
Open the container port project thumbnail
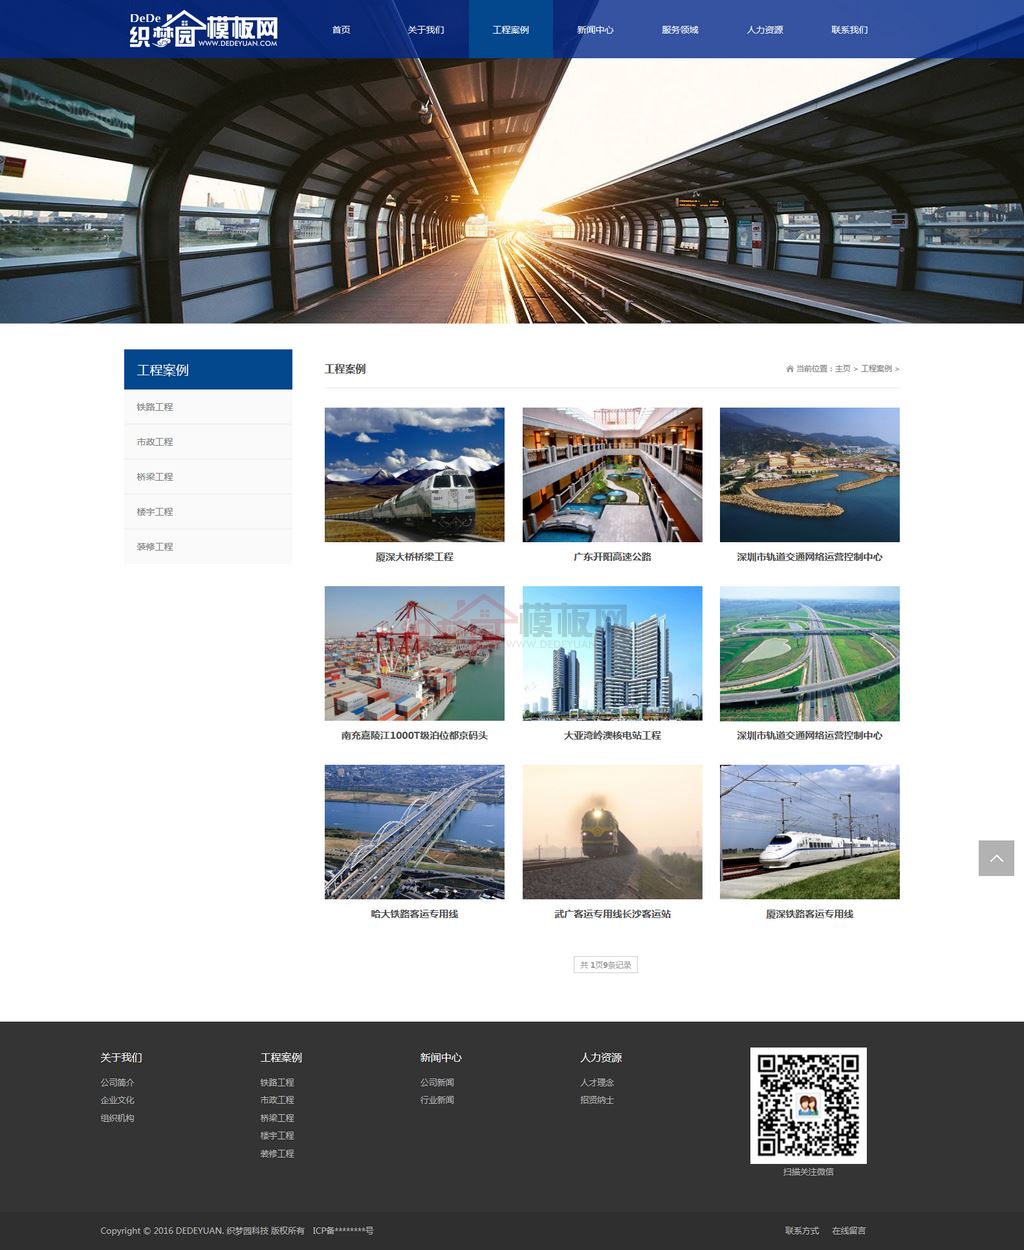coord(414,653)
